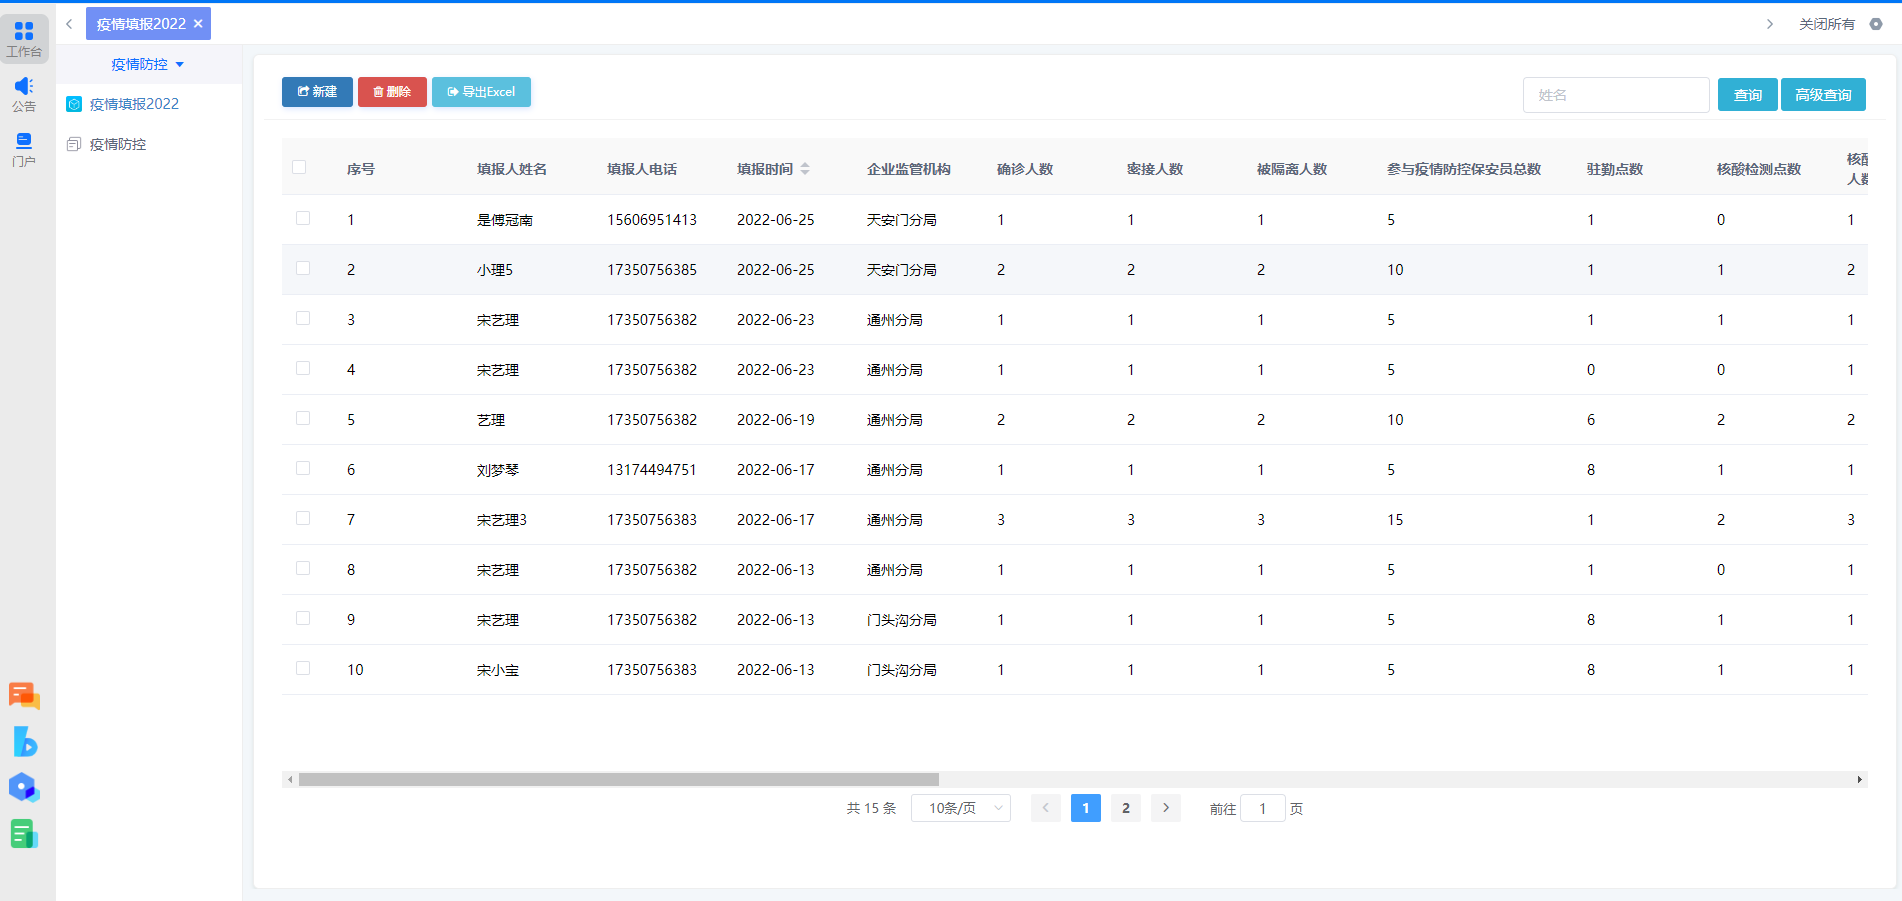Click the date 2022-06-19 cell
Viewport: 1902px width, 901px height.
click(776, 420)
